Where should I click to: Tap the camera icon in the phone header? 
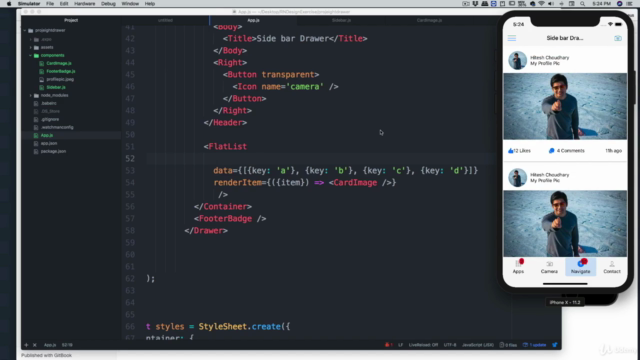pos(618,38)
